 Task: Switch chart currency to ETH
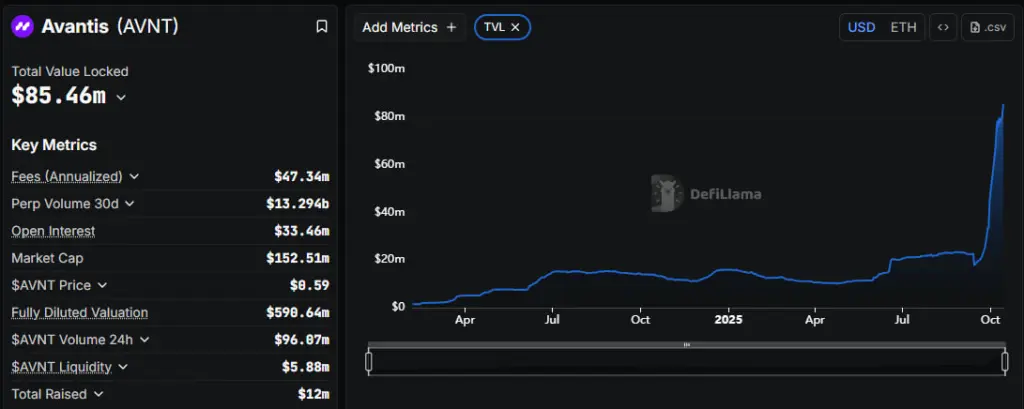(x=903, y=27)
